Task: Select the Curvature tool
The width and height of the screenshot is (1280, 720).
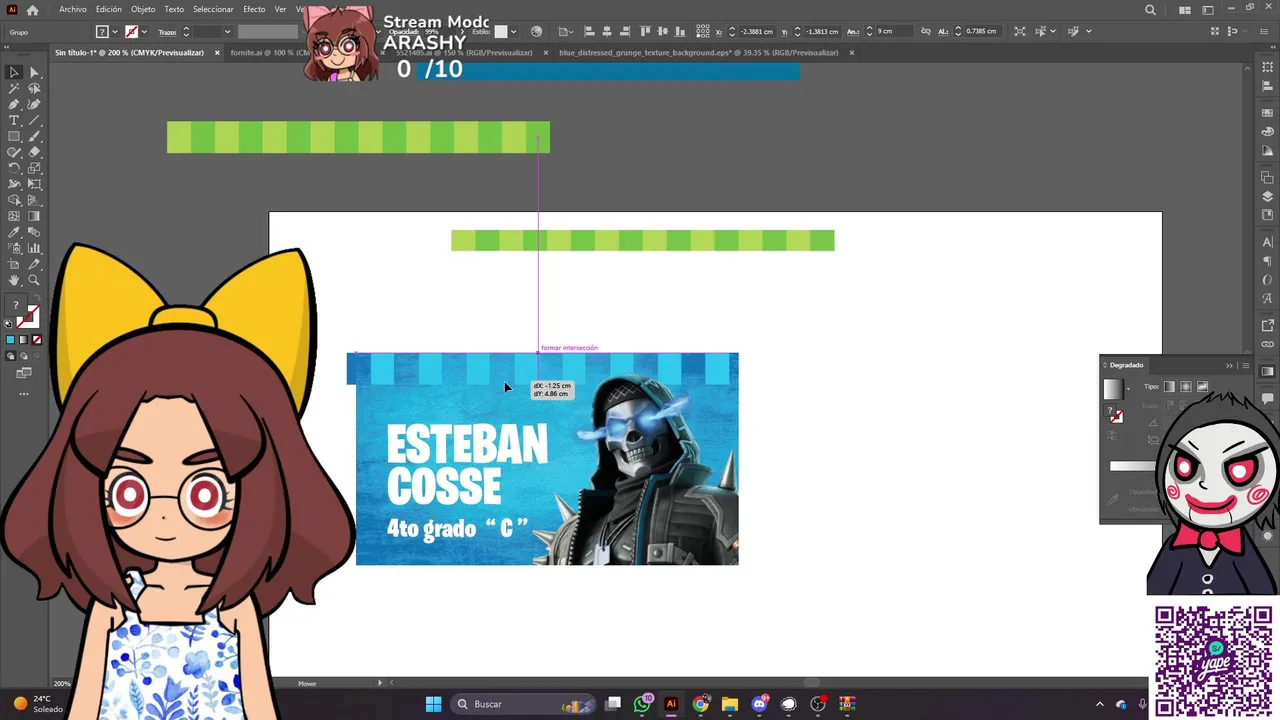Action: [34, 104]
